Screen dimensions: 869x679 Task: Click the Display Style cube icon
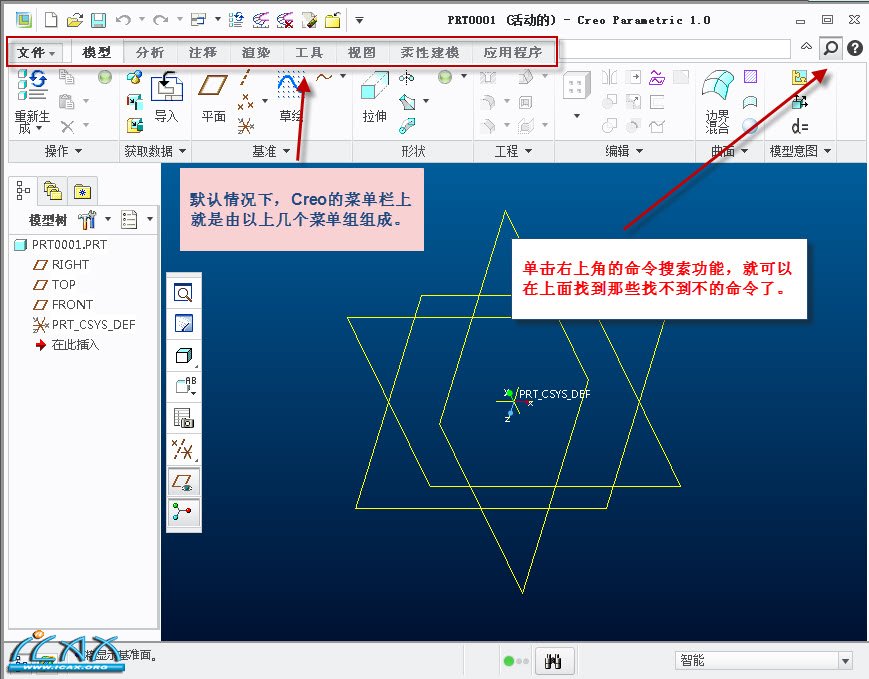coord(183,355)
